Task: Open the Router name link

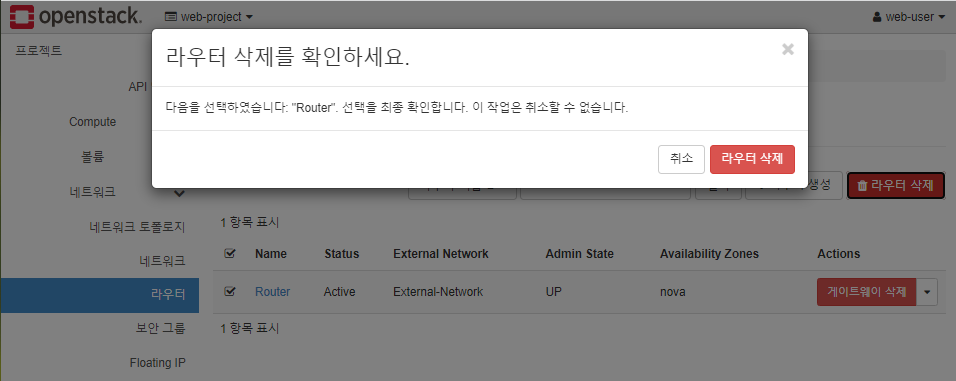Action: click(x=273, y=292)
